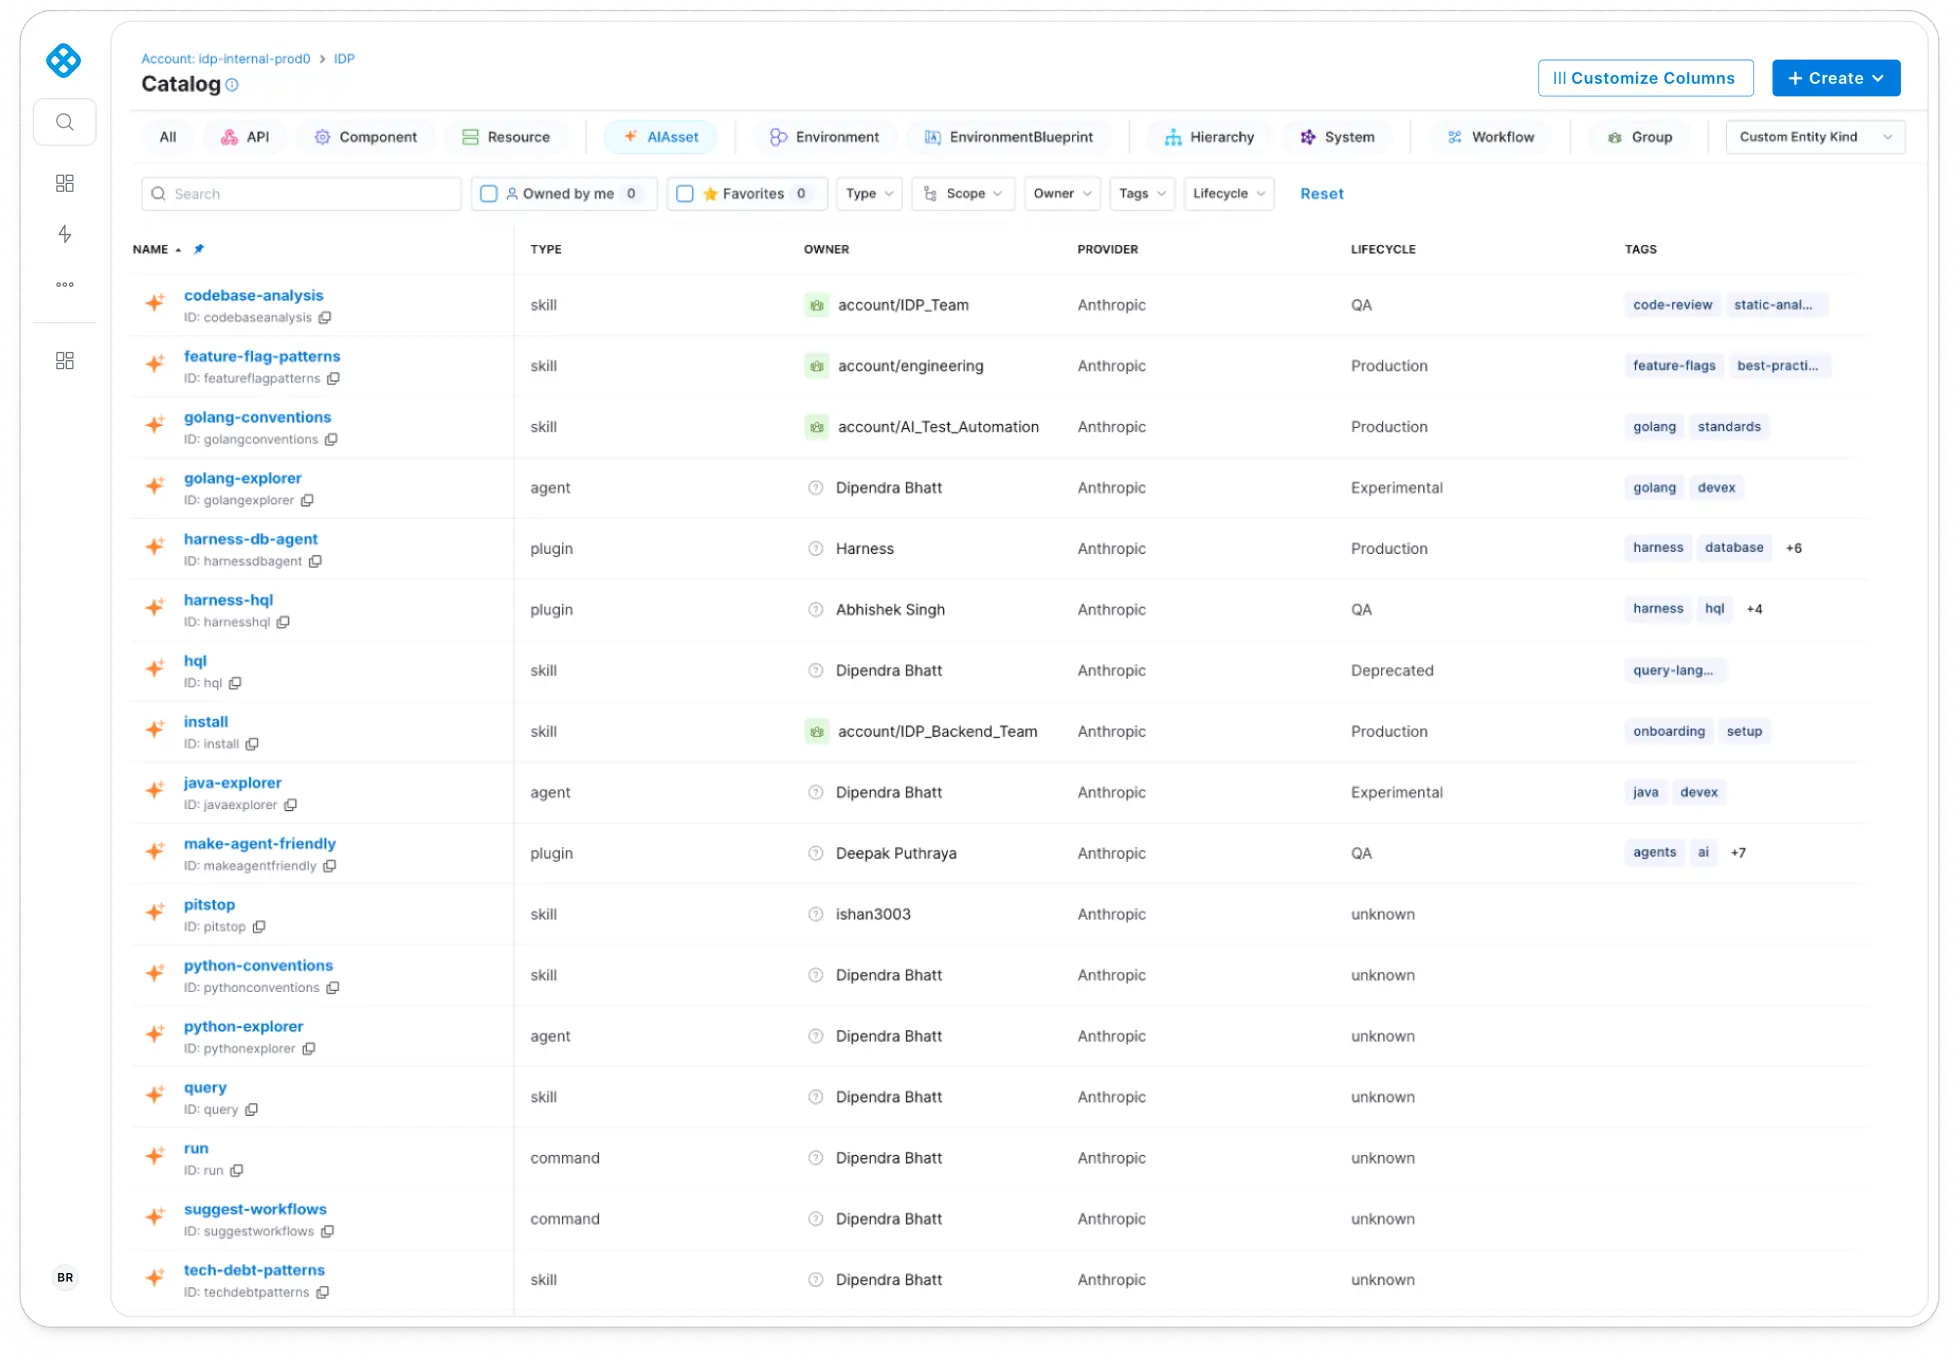The width and height of the screenshot is (1960, 1358).
Task: Copy the pythonexplorer ID
Action: 309,1050
